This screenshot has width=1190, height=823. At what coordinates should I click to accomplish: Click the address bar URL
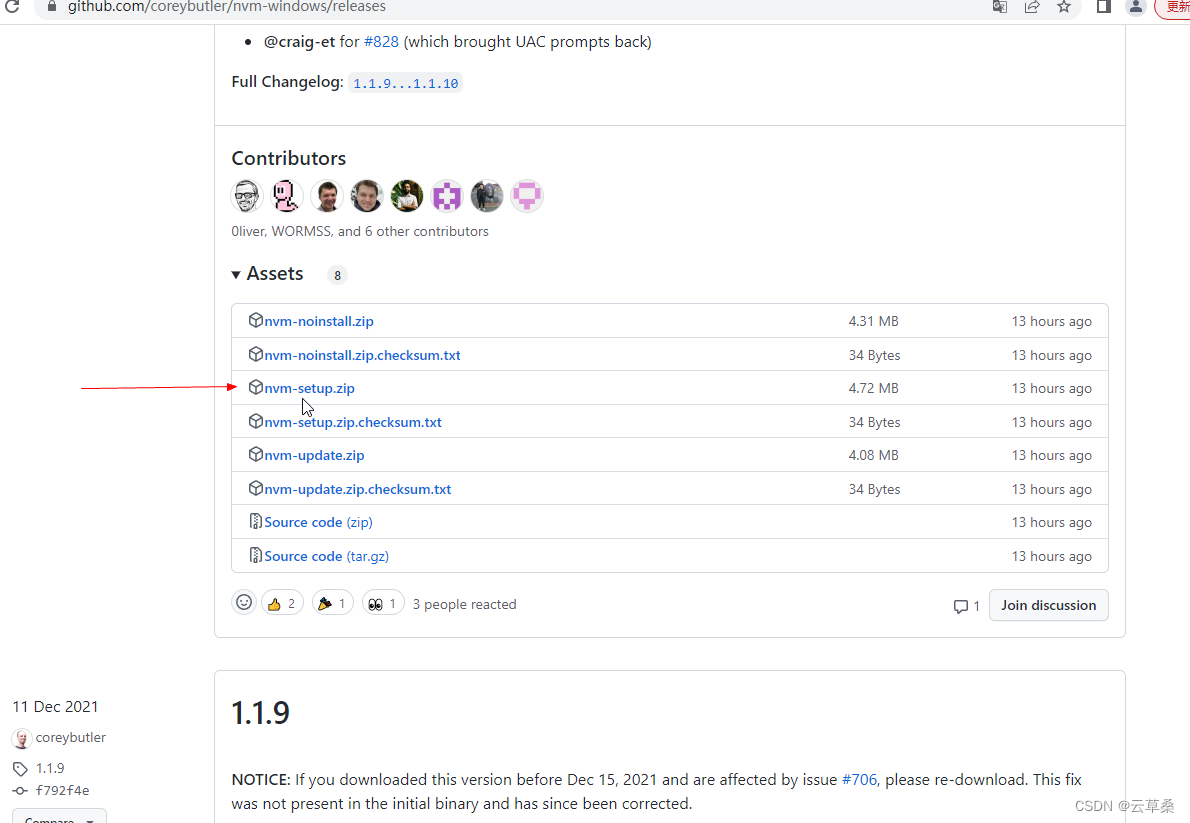click(x=226, y=7)
